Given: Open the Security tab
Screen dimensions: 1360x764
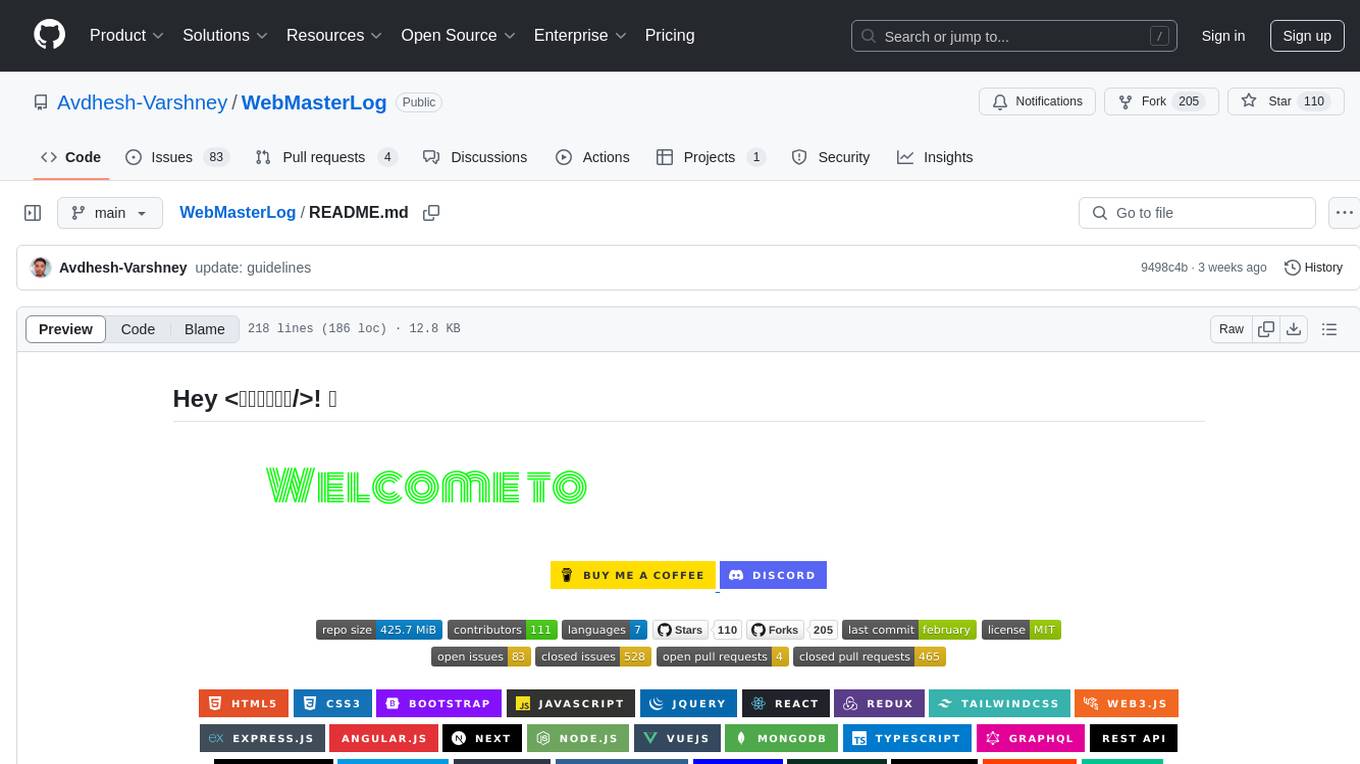Looking at the screenshot, I should click(830, 157).
